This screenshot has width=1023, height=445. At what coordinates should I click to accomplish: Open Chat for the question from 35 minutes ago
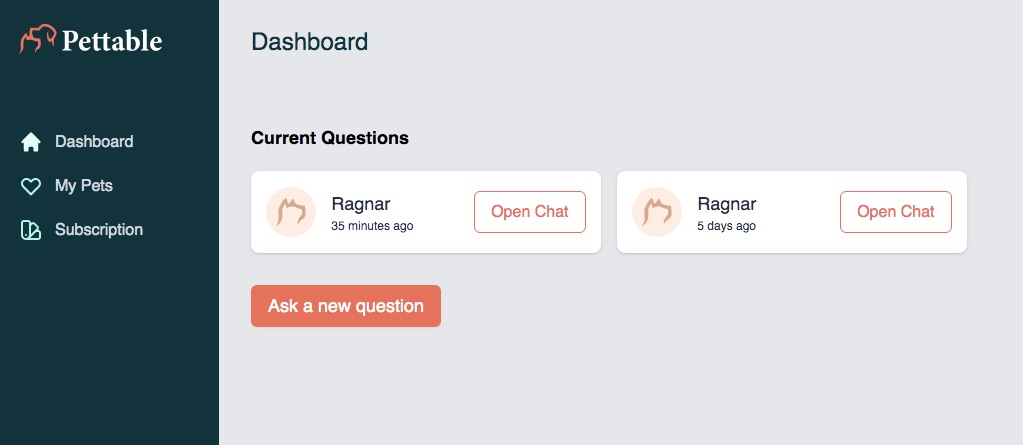pos(530,212)
